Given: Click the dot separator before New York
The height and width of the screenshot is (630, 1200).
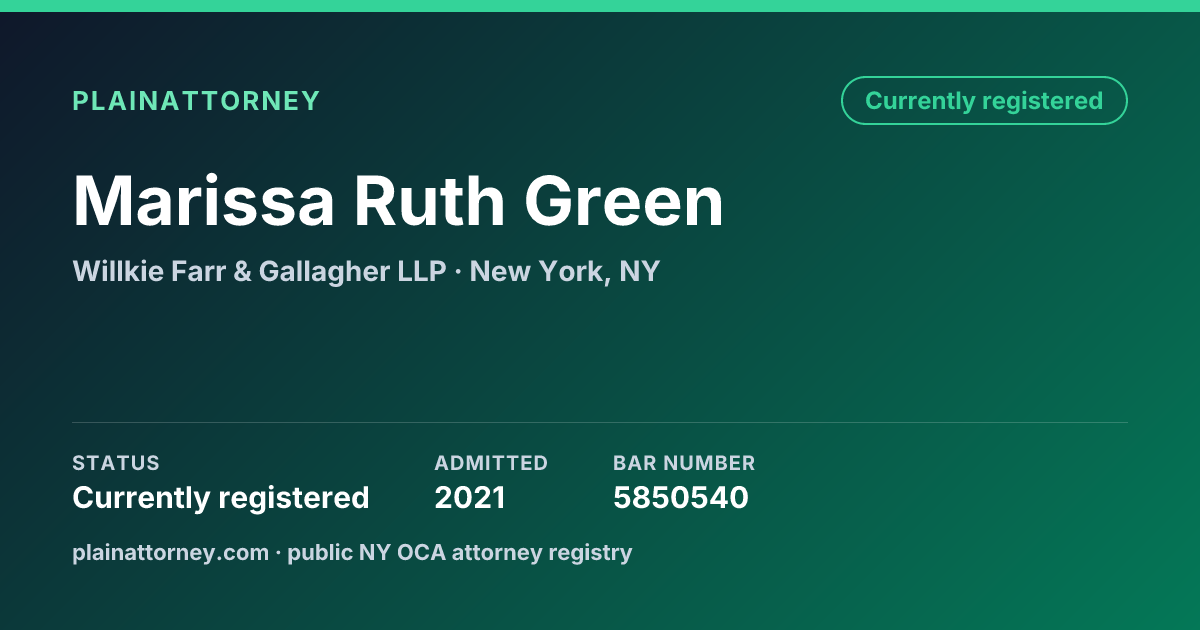Looking at the screenshot, I should [458, 272].
